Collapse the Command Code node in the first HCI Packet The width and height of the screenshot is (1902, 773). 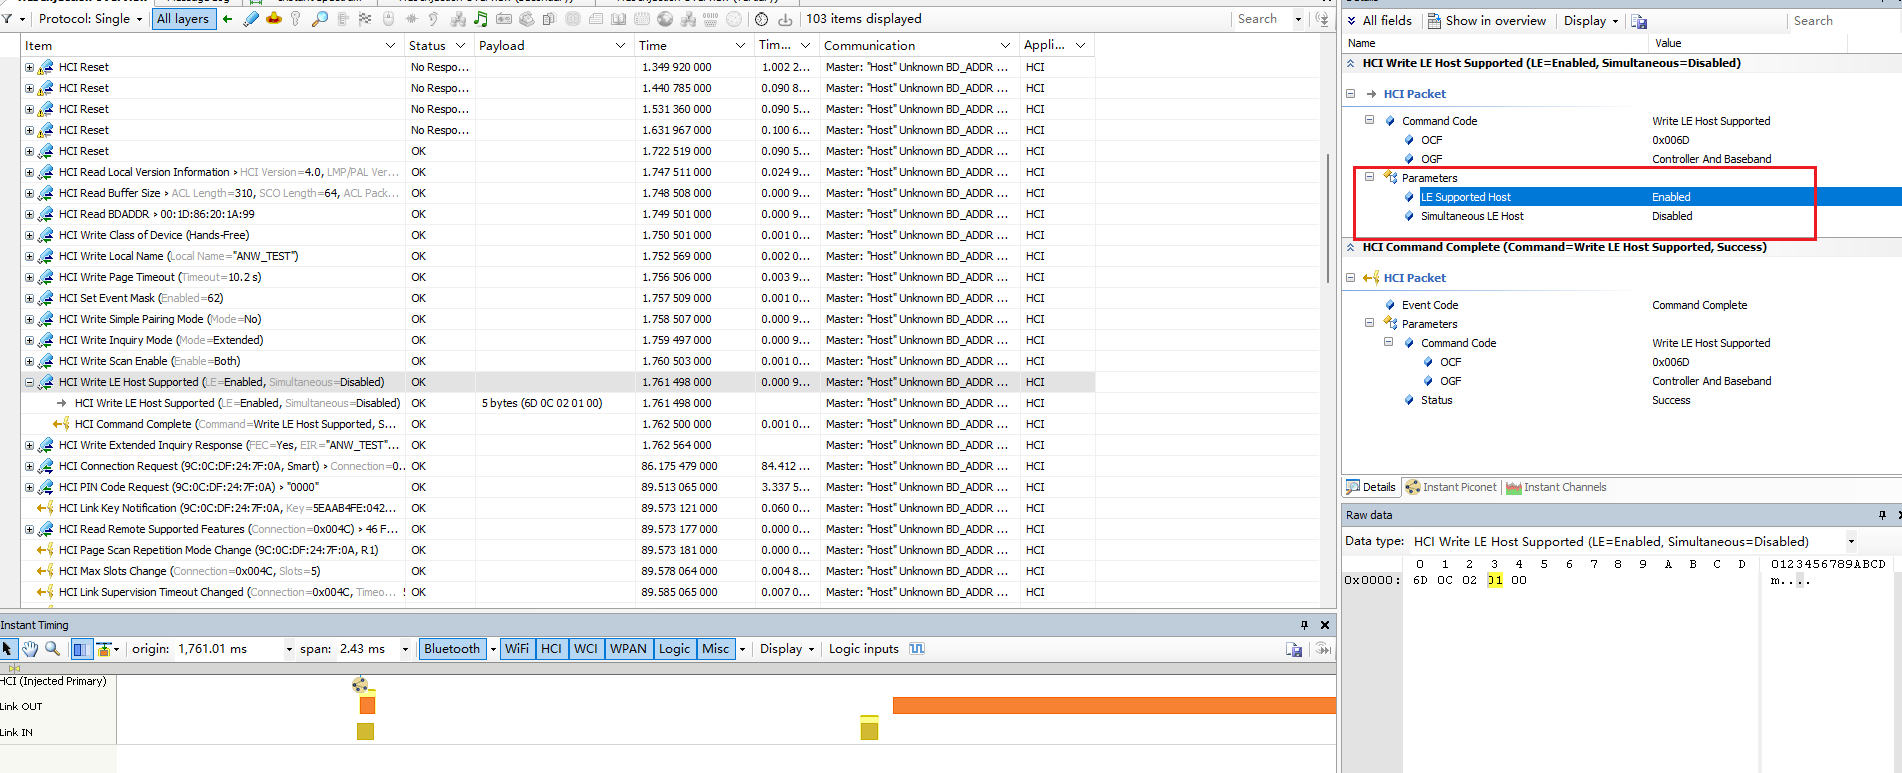1369,120
